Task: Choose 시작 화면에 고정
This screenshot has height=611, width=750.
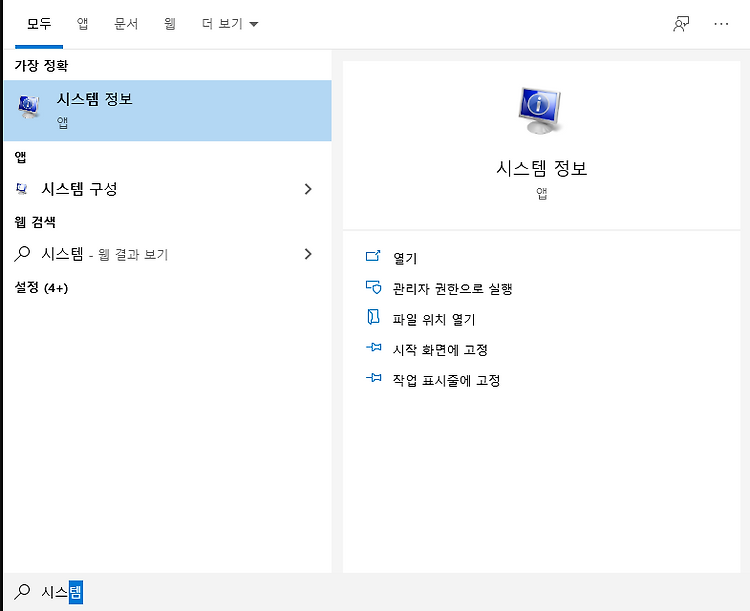Action: coord(440,350)
